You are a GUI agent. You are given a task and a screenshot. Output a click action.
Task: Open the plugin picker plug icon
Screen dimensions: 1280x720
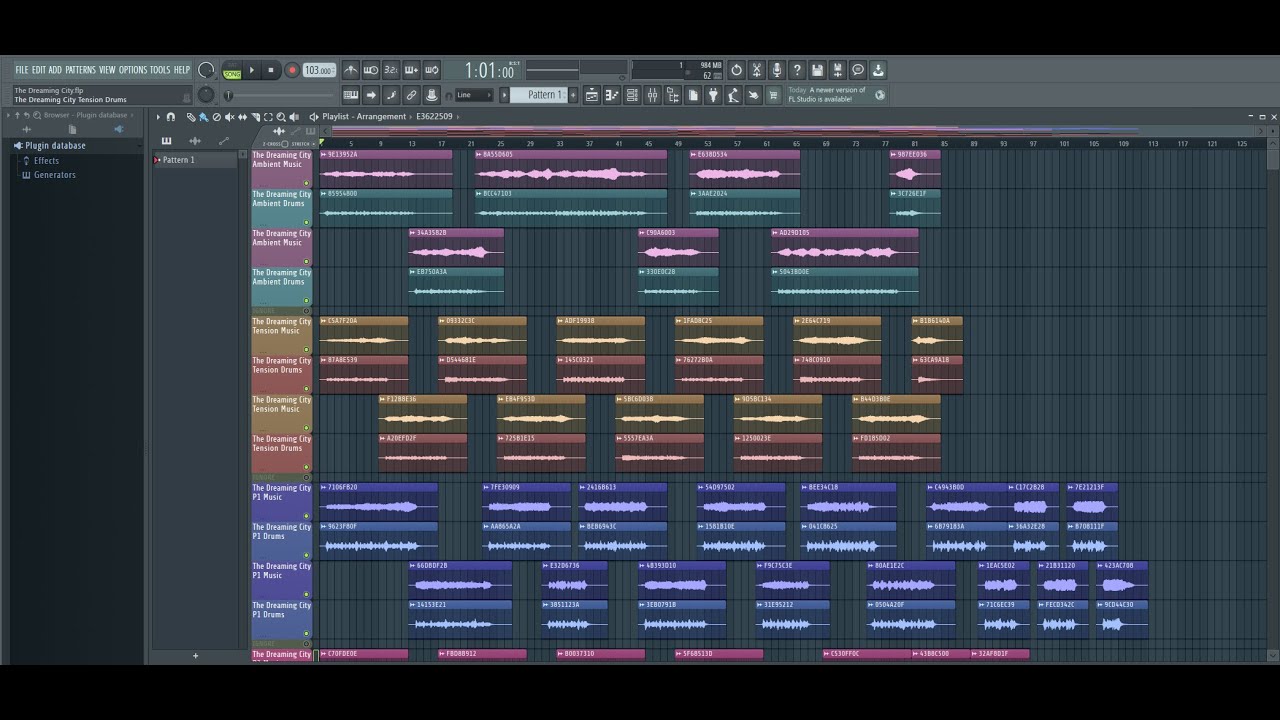(713, 95)
